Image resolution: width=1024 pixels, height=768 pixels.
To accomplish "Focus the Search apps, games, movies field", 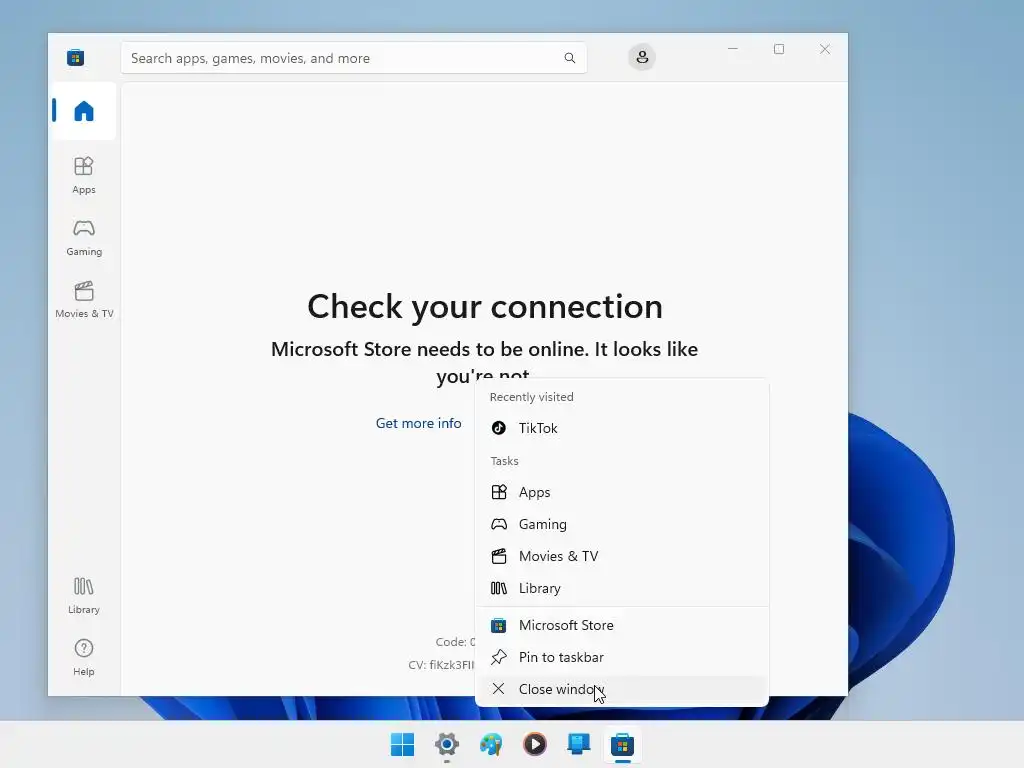I will (354, 58).
